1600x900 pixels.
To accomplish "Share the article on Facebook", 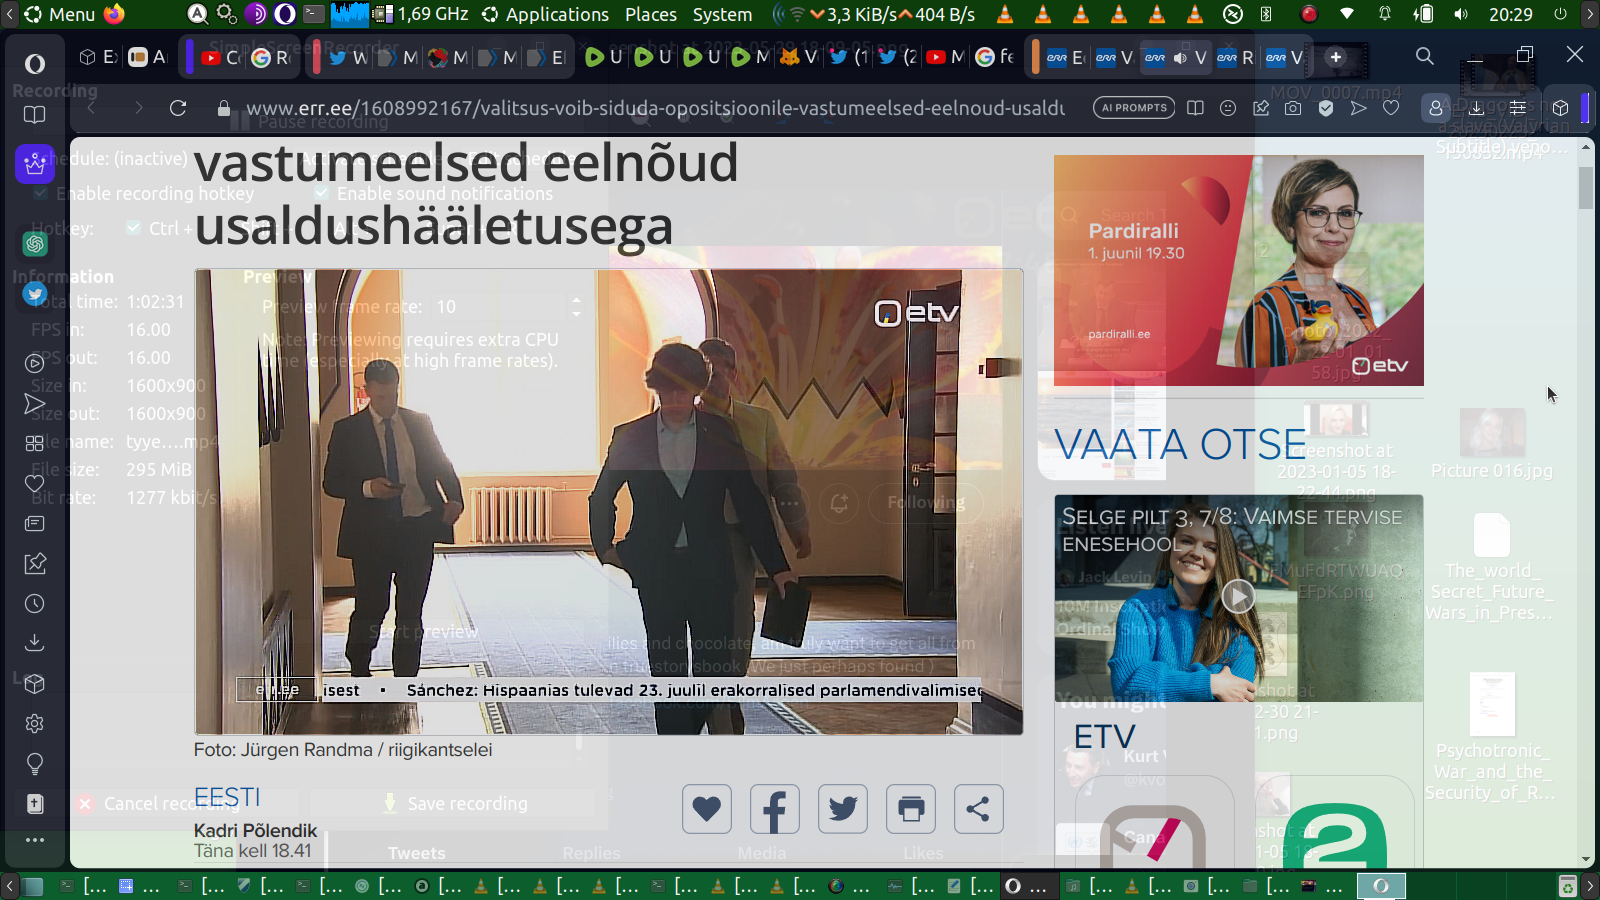I will tap(775, 809).
